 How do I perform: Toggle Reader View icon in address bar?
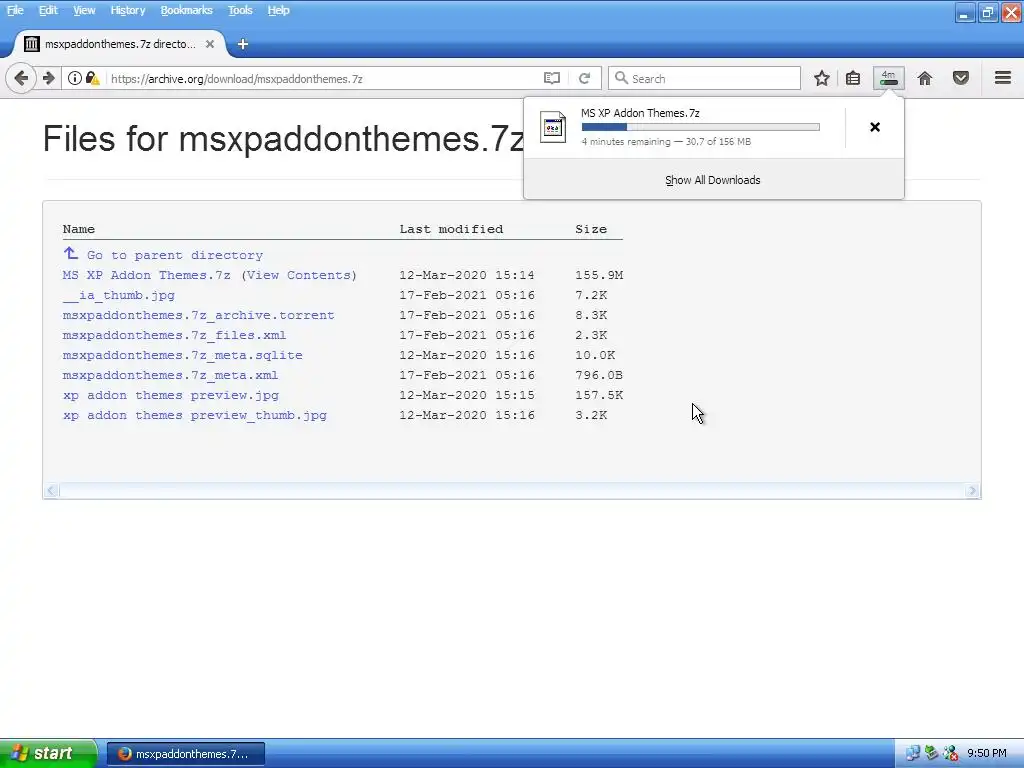(x=552, y=78)
